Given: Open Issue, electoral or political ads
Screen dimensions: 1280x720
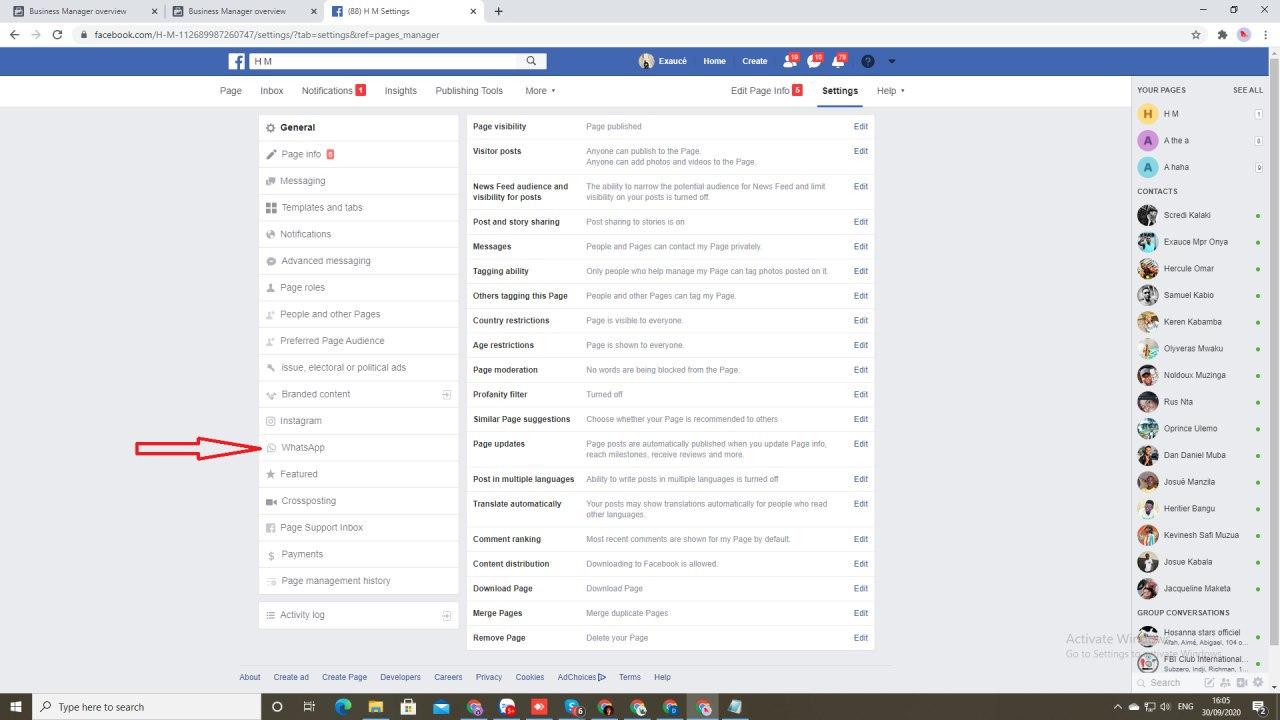Looking at the screenshot, I should [x=359, y=368].
